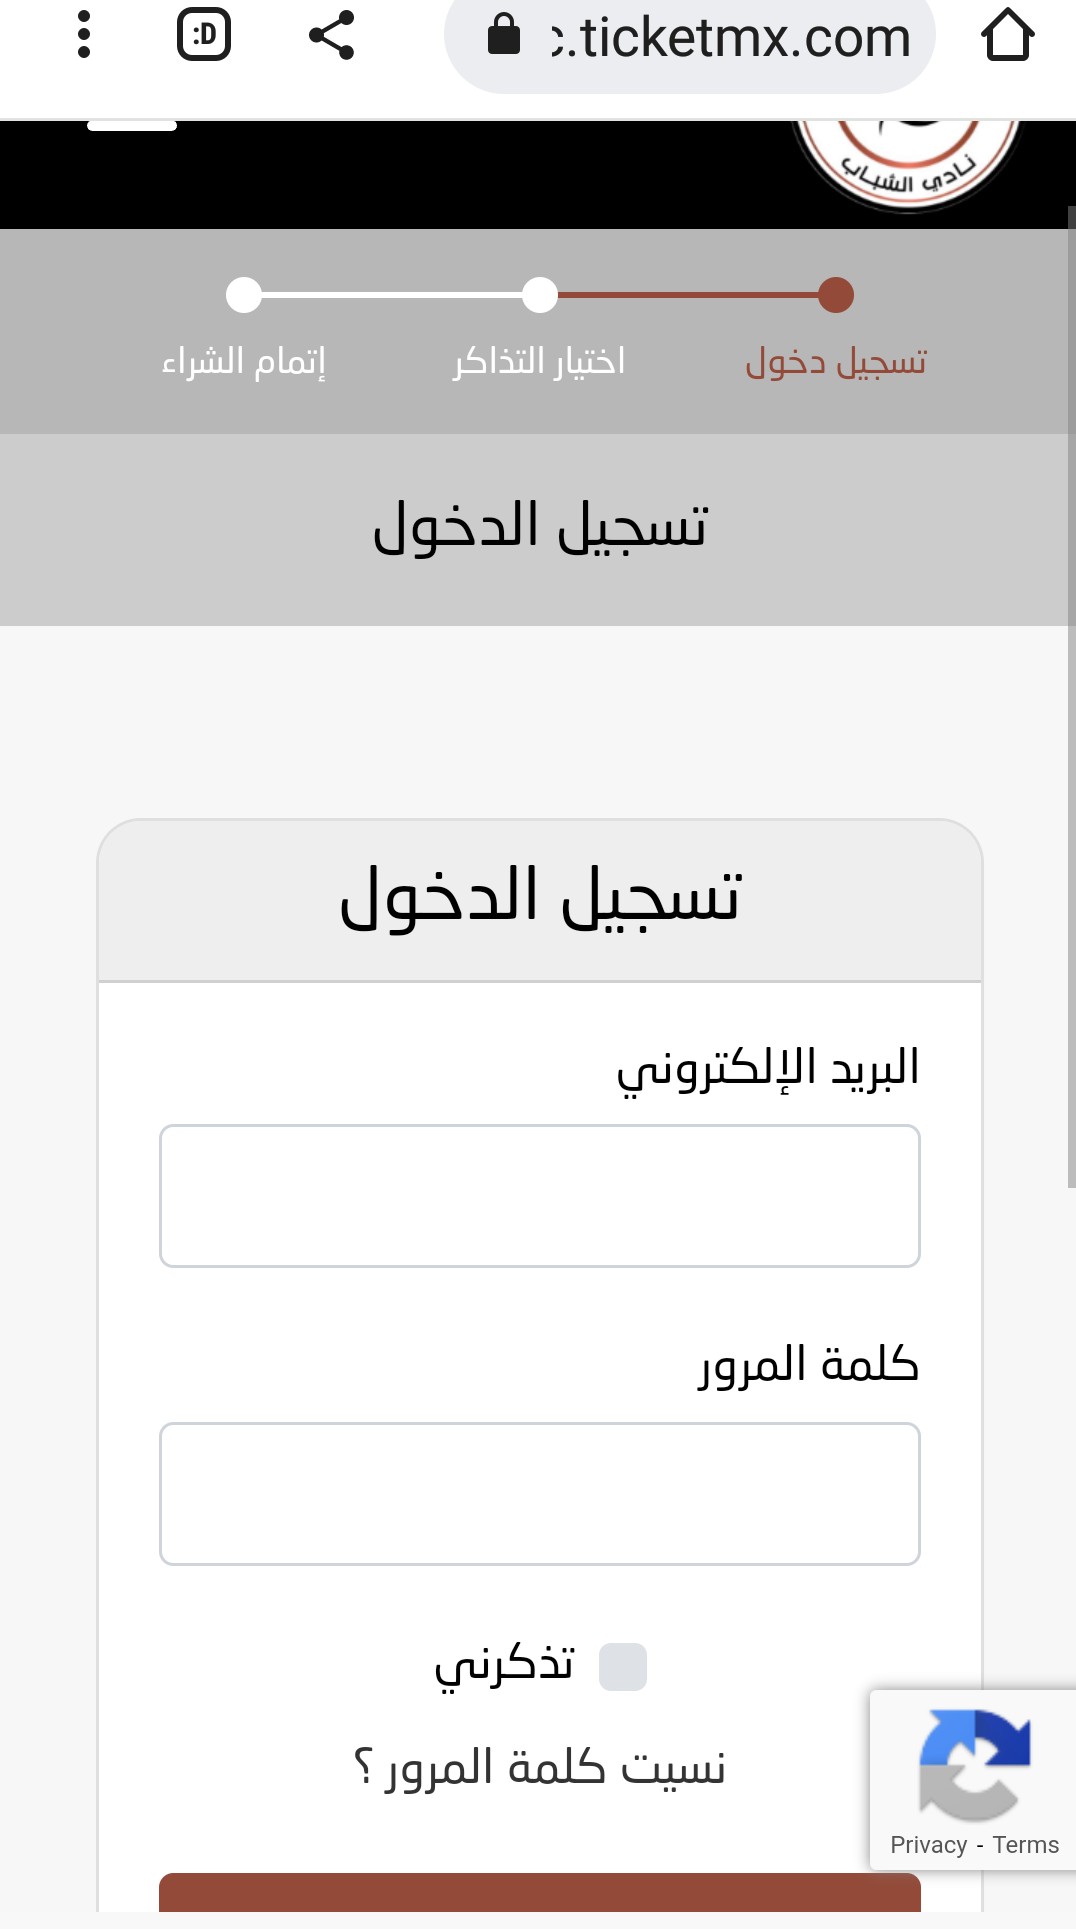This screenshot has width=1076, height=1929.
Task: Check the تذكرني remember me checkbox
Action: click(623, 1667)
